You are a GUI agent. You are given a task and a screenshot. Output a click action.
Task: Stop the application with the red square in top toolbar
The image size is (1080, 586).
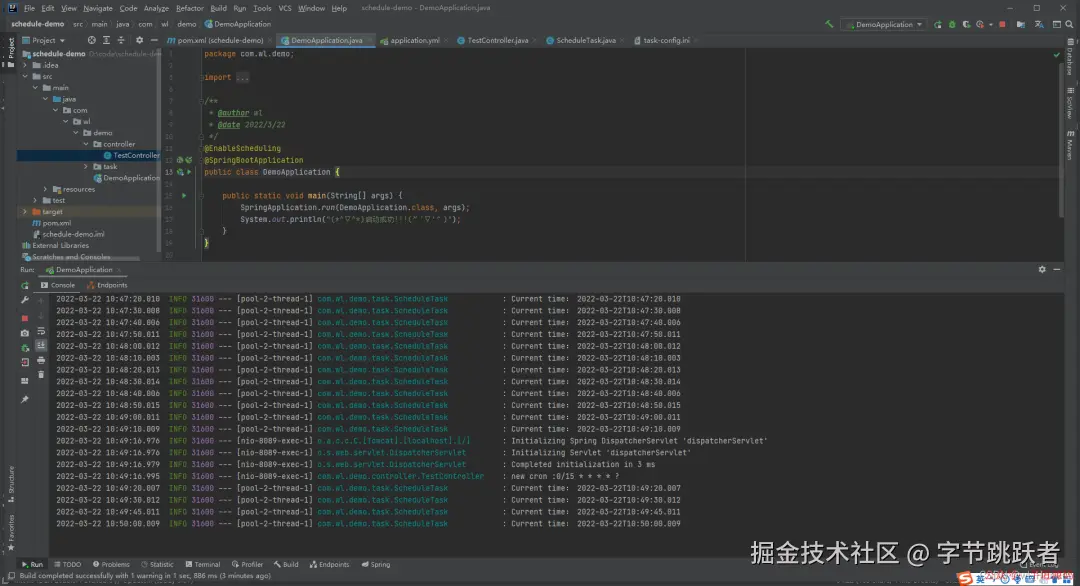[x=1003, y=24]
